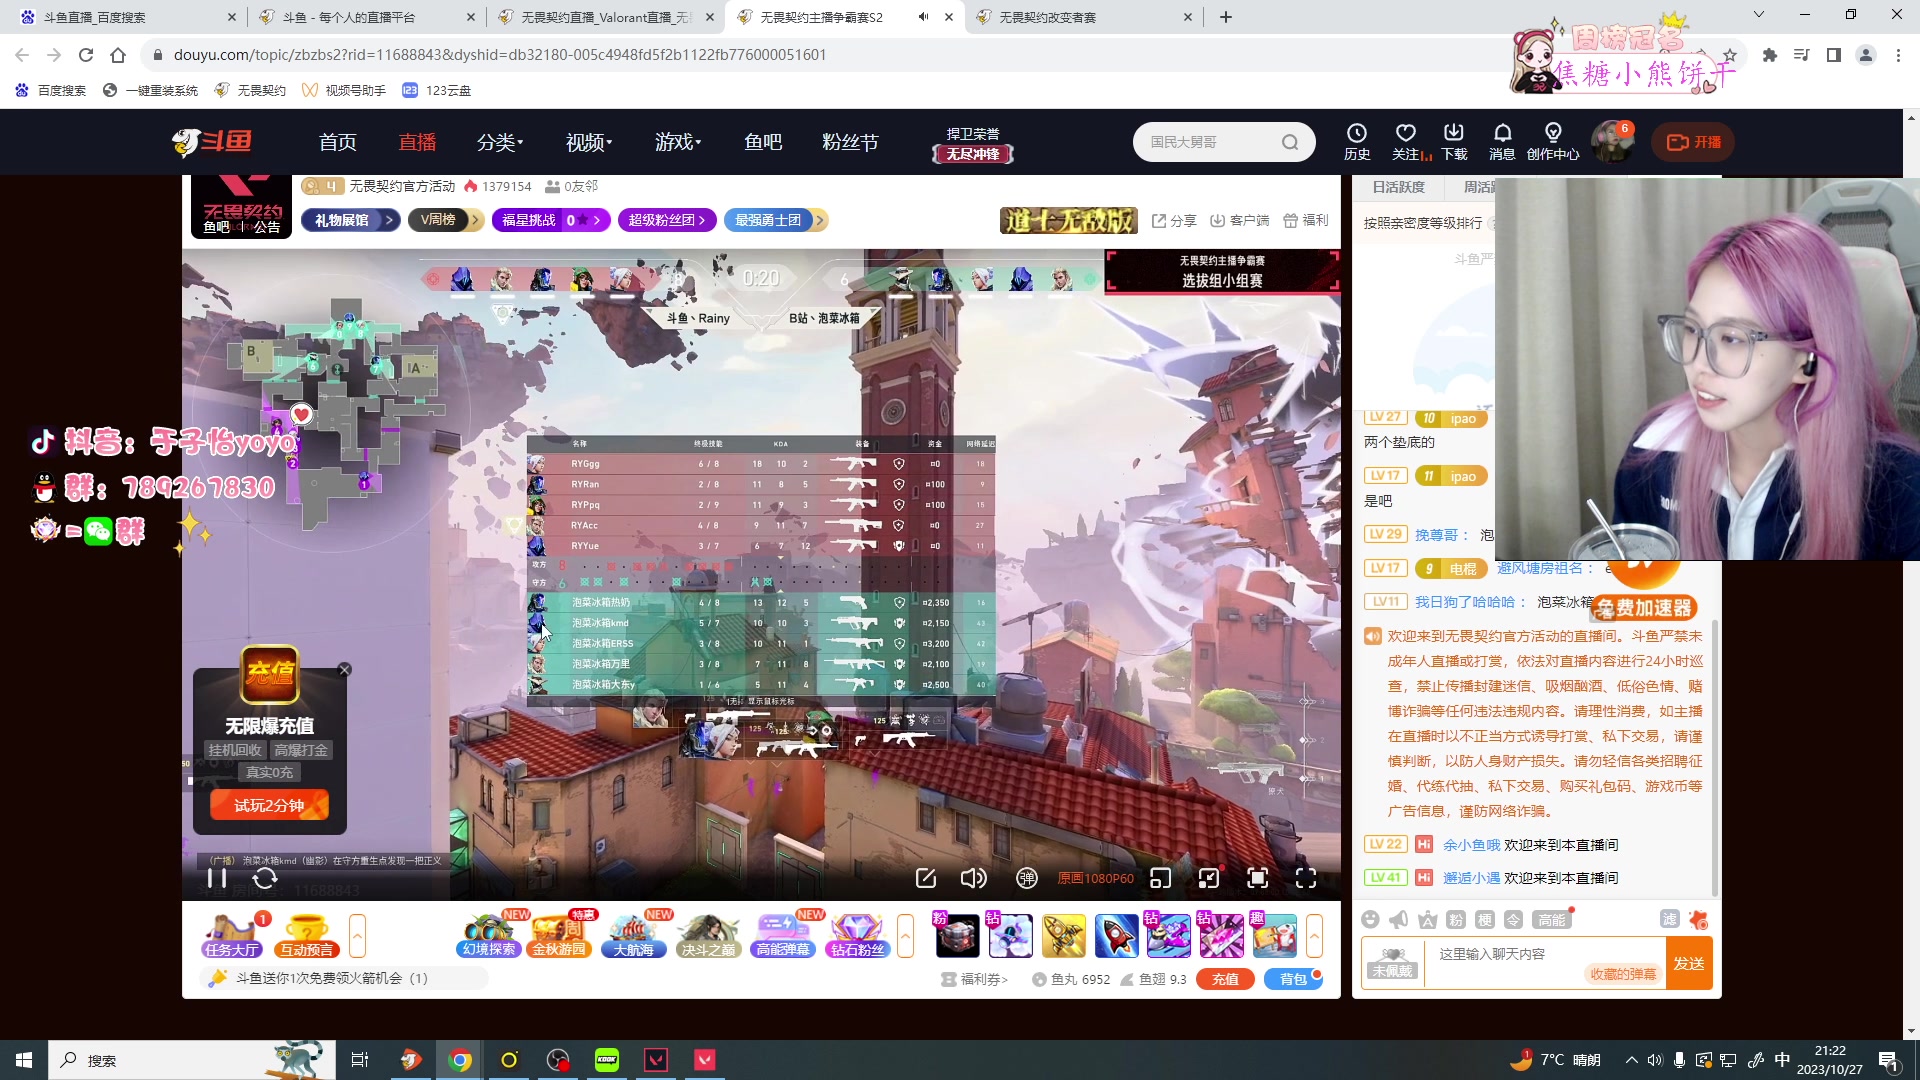Screen dimensions: 1920x1080
Task: Open the emoji picker in chat
Action: click(x=1370, y=920)
